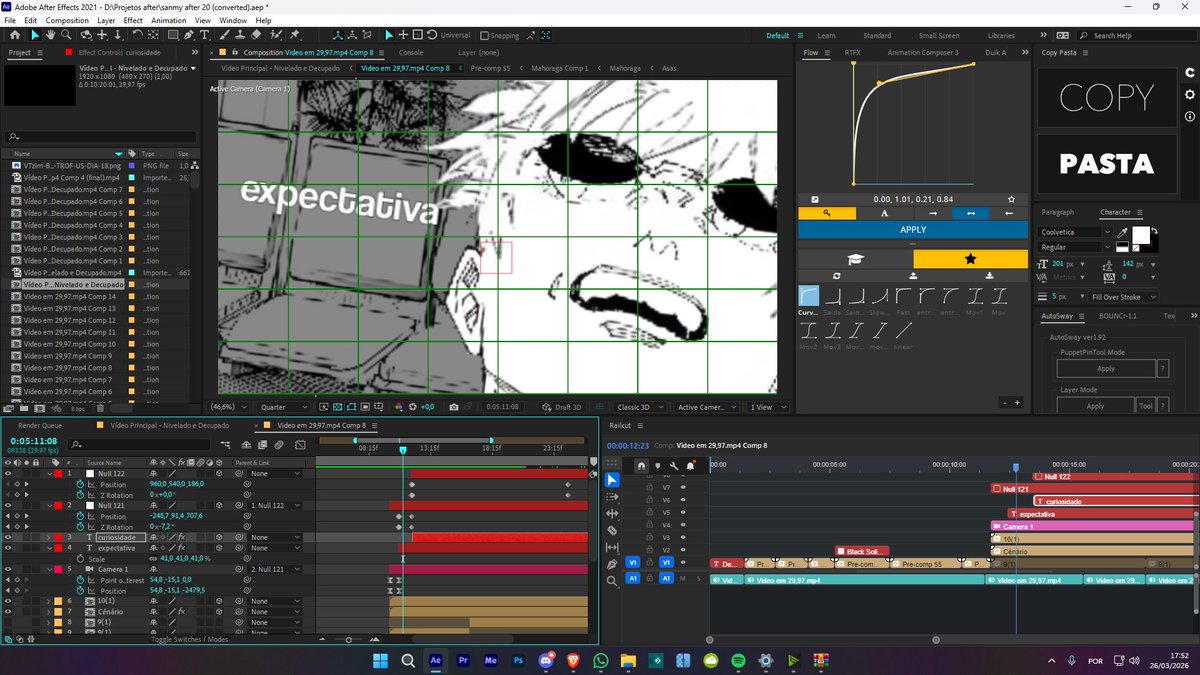This screenshot has width=1200, height=675.
Task: Collapse the Camera 1 layer properties
Action: point(49,569)
